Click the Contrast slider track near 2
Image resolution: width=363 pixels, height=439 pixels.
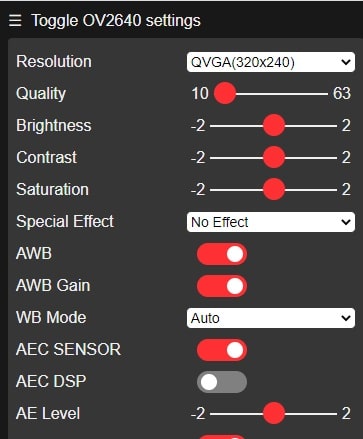(x=328, y=158)
